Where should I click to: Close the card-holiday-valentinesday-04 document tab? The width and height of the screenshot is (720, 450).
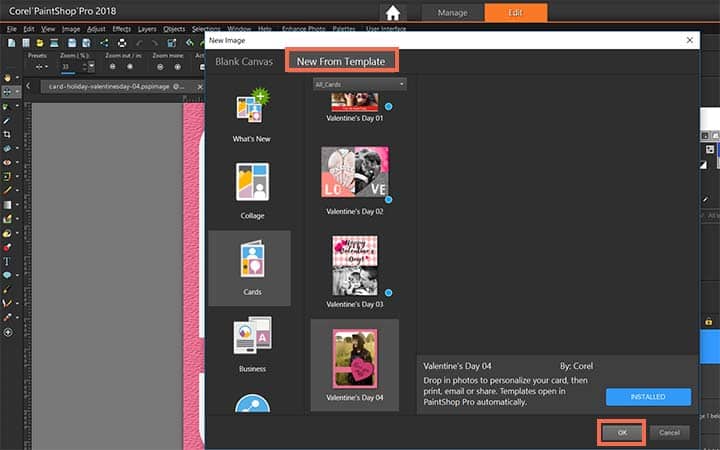pyautogui.click(x=200, y=86)
